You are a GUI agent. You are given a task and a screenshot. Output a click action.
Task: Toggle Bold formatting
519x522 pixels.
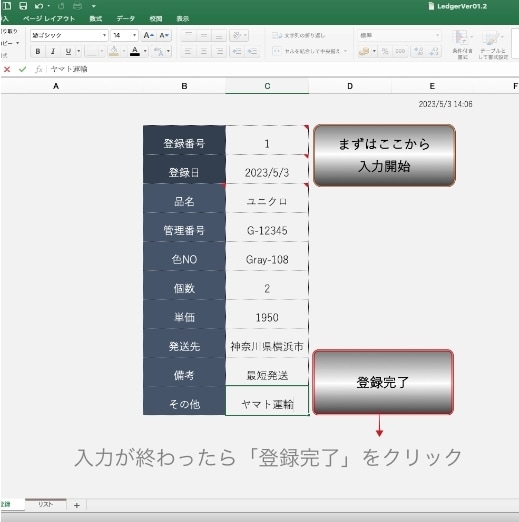click(x=38, y=51)
